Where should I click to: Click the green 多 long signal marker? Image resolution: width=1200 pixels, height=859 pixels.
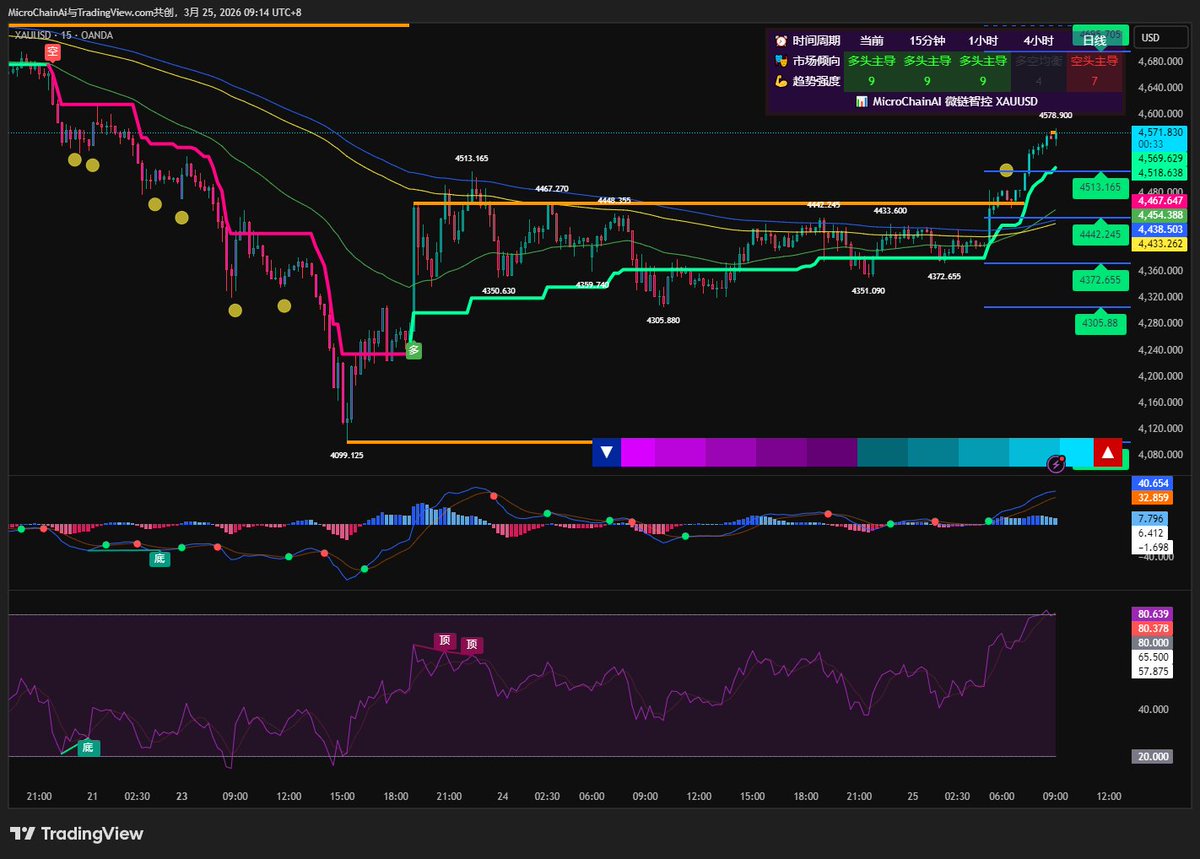coord(413,350)
